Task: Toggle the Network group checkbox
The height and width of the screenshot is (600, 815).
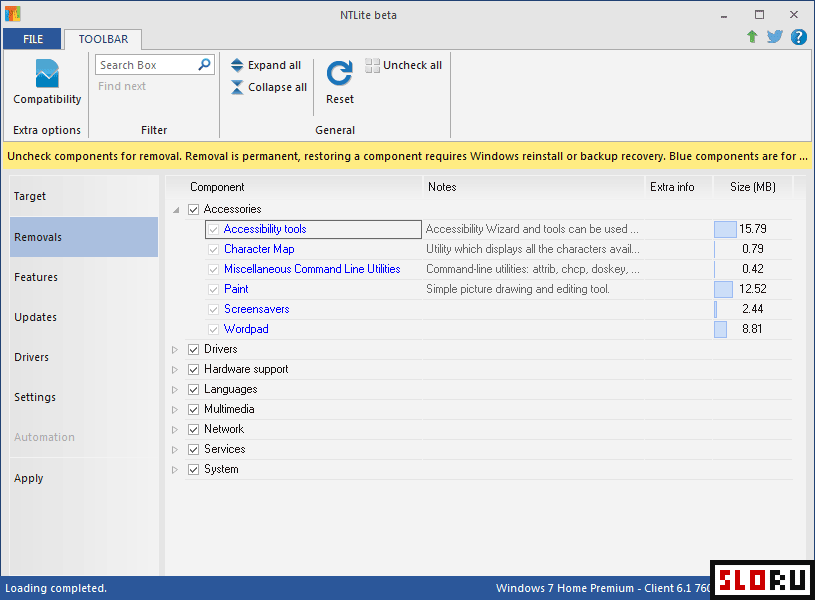Action: click(193, 429)
